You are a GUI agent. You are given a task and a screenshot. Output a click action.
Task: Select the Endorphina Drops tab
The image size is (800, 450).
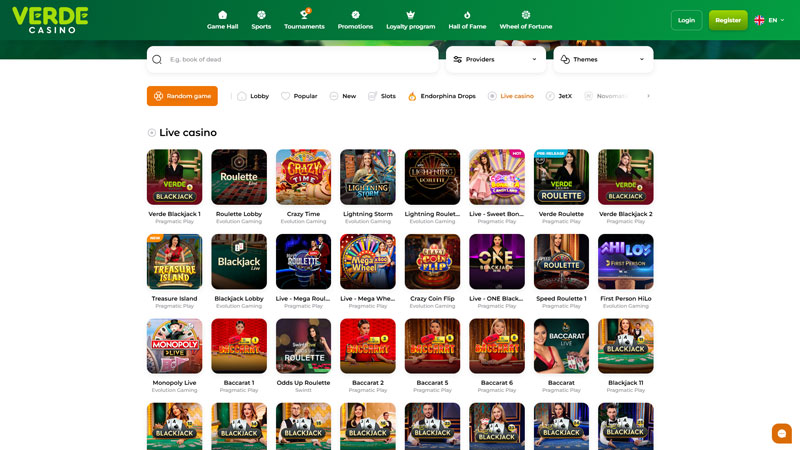click(441, 96)
